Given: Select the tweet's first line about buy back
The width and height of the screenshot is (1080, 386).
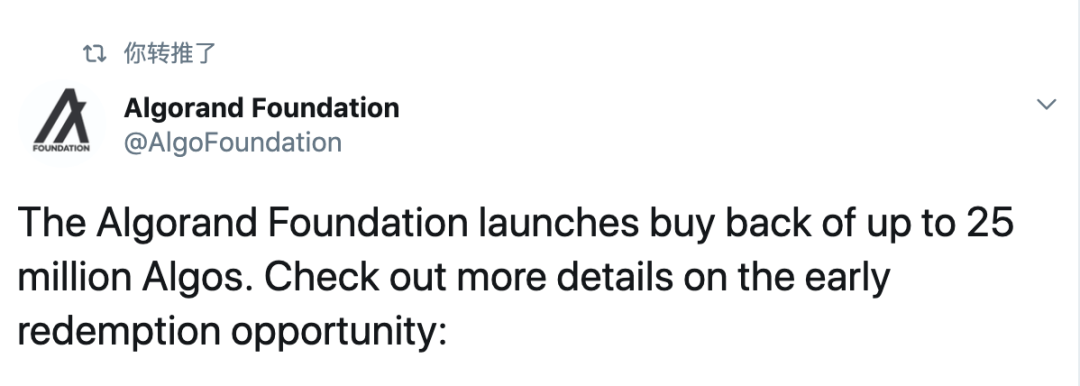Looking at the screenshot, I should point(515,225).
